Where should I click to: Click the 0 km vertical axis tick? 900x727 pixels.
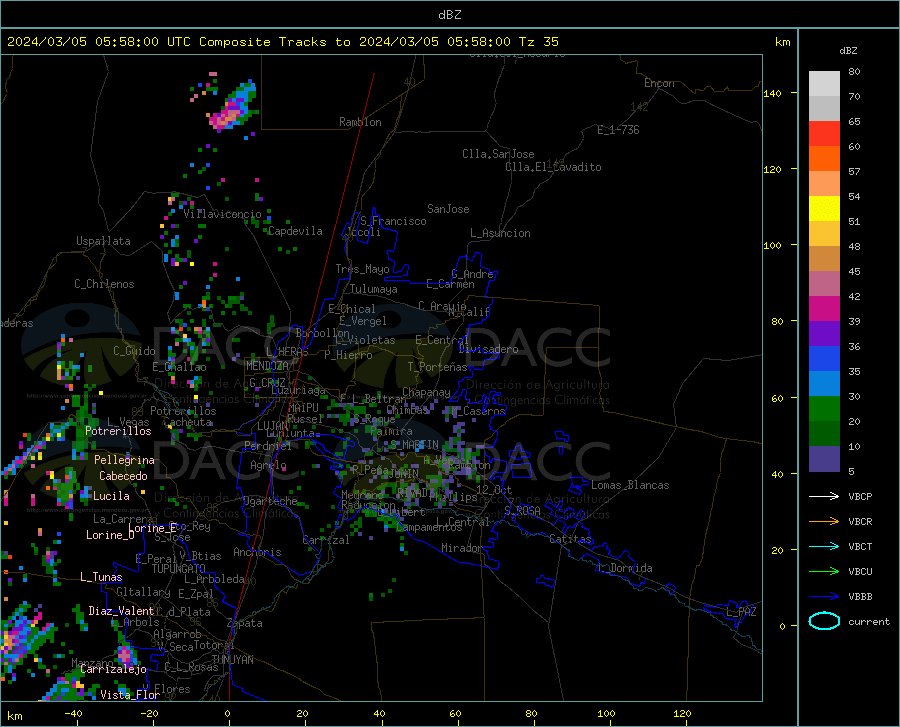782,625
